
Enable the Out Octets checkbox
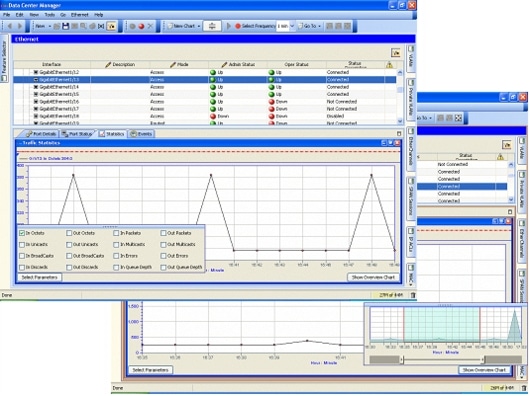pyautogui.click(x=69, y=233)
